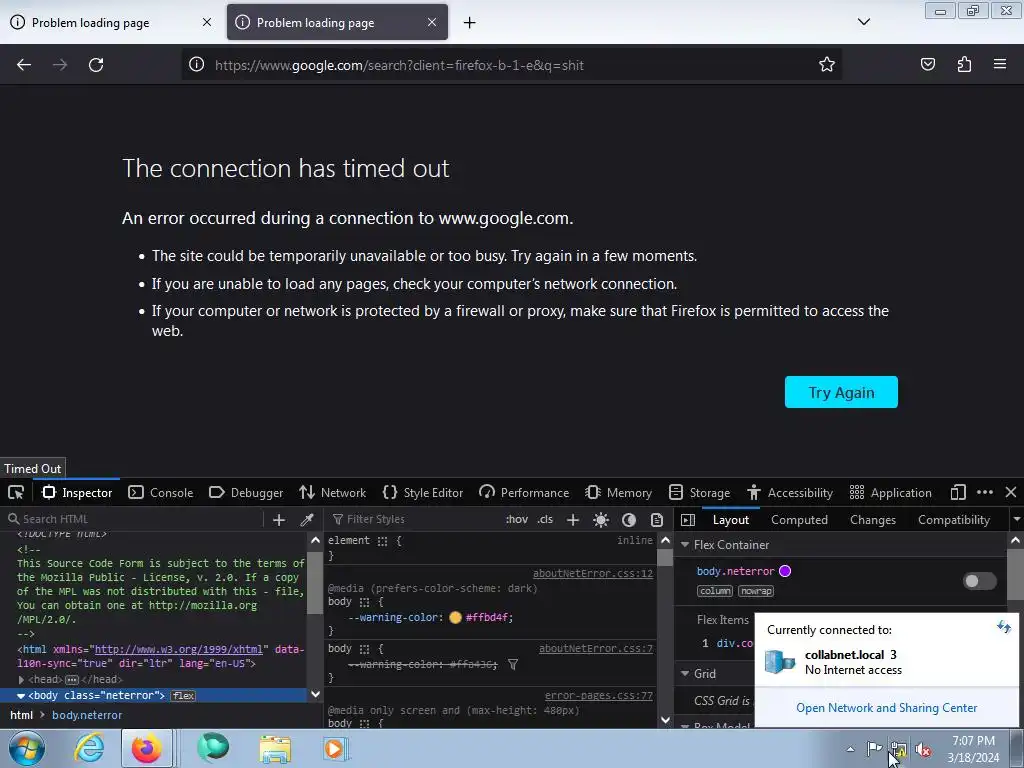Open the Pocket save icon
This screenshot has height=768, width=1024.
pos(928,64)
